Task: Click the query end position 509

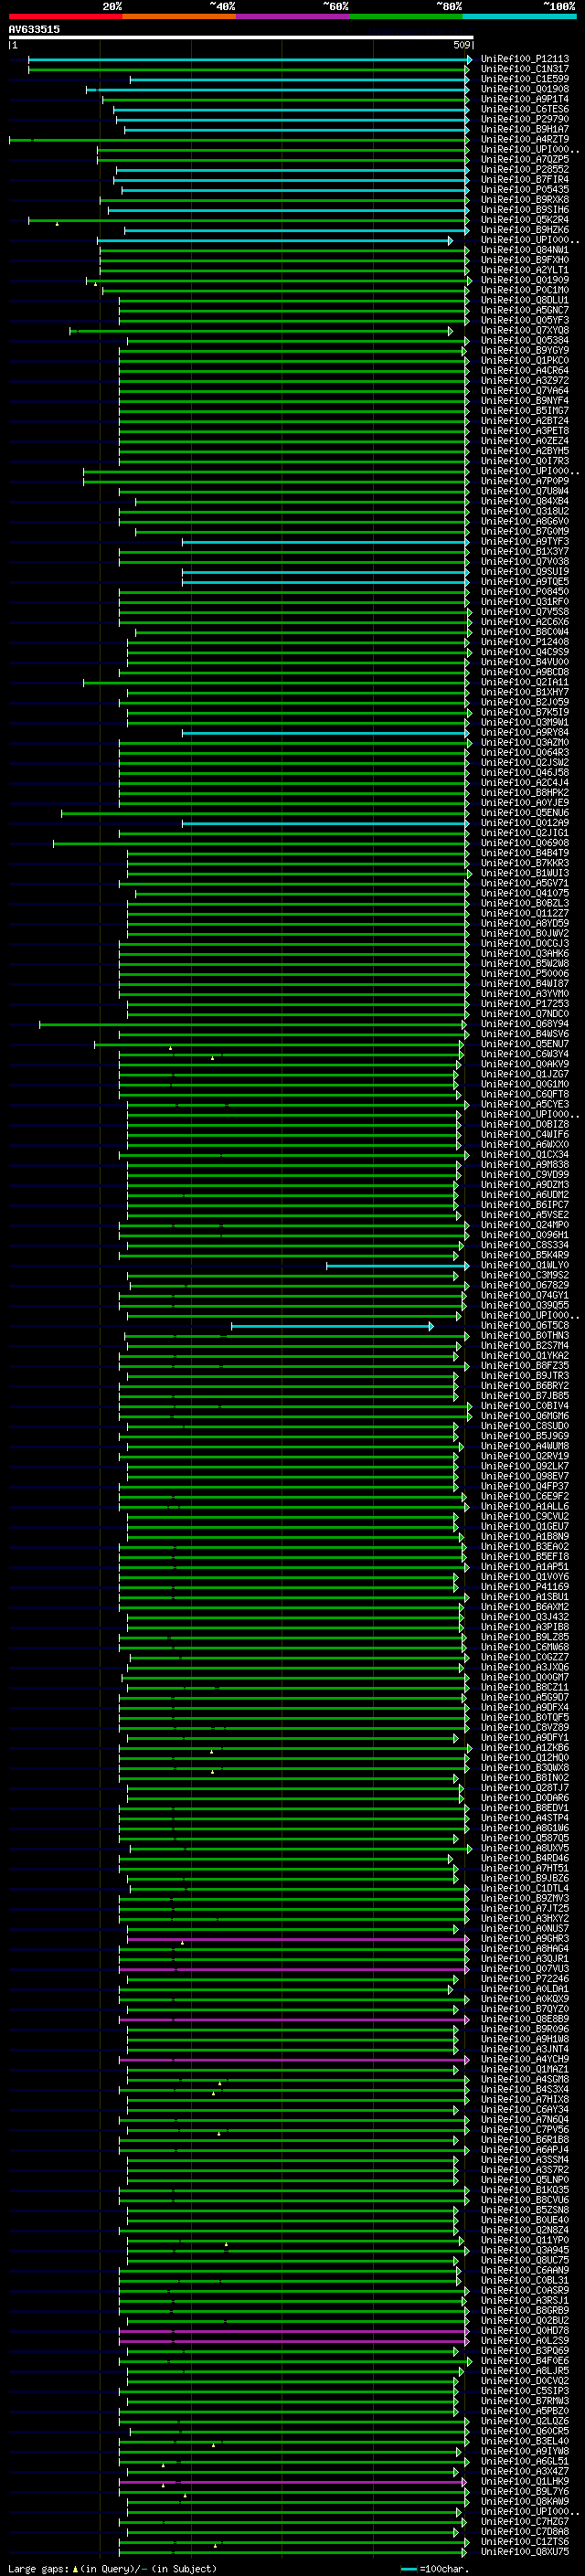Action: tap(462, 45)
